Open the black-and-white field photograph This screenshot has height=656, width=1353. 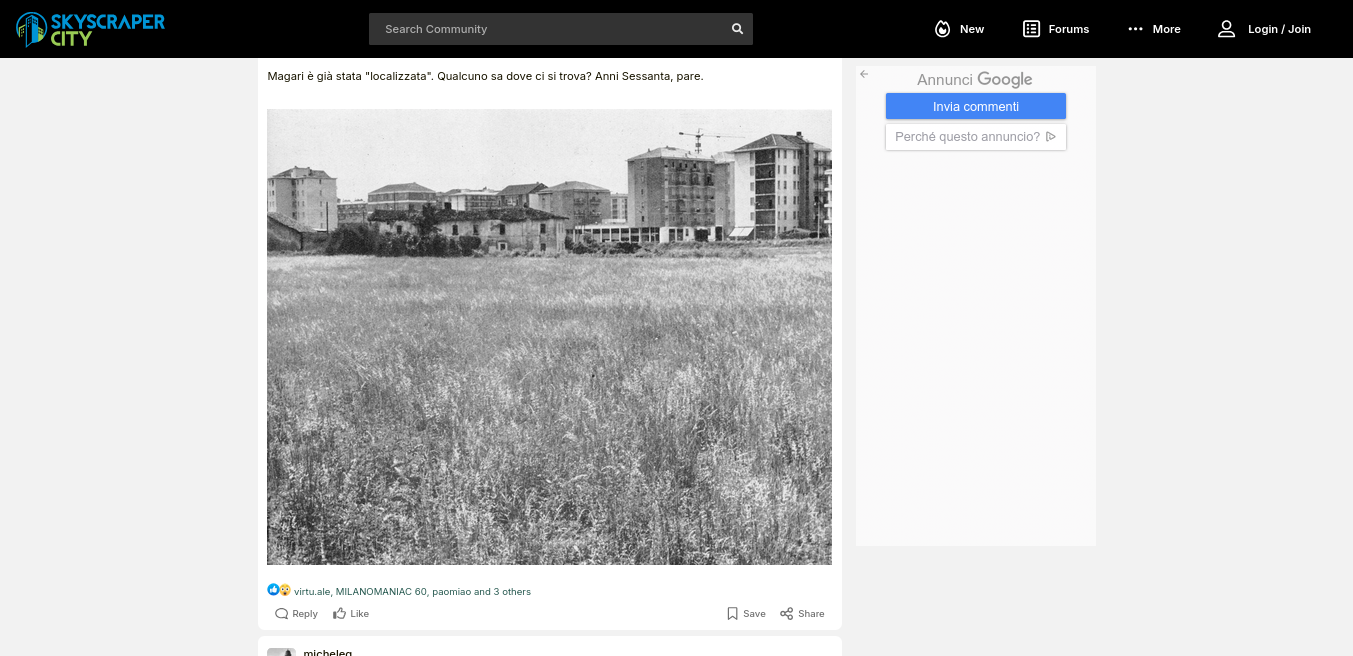point(549,337)
